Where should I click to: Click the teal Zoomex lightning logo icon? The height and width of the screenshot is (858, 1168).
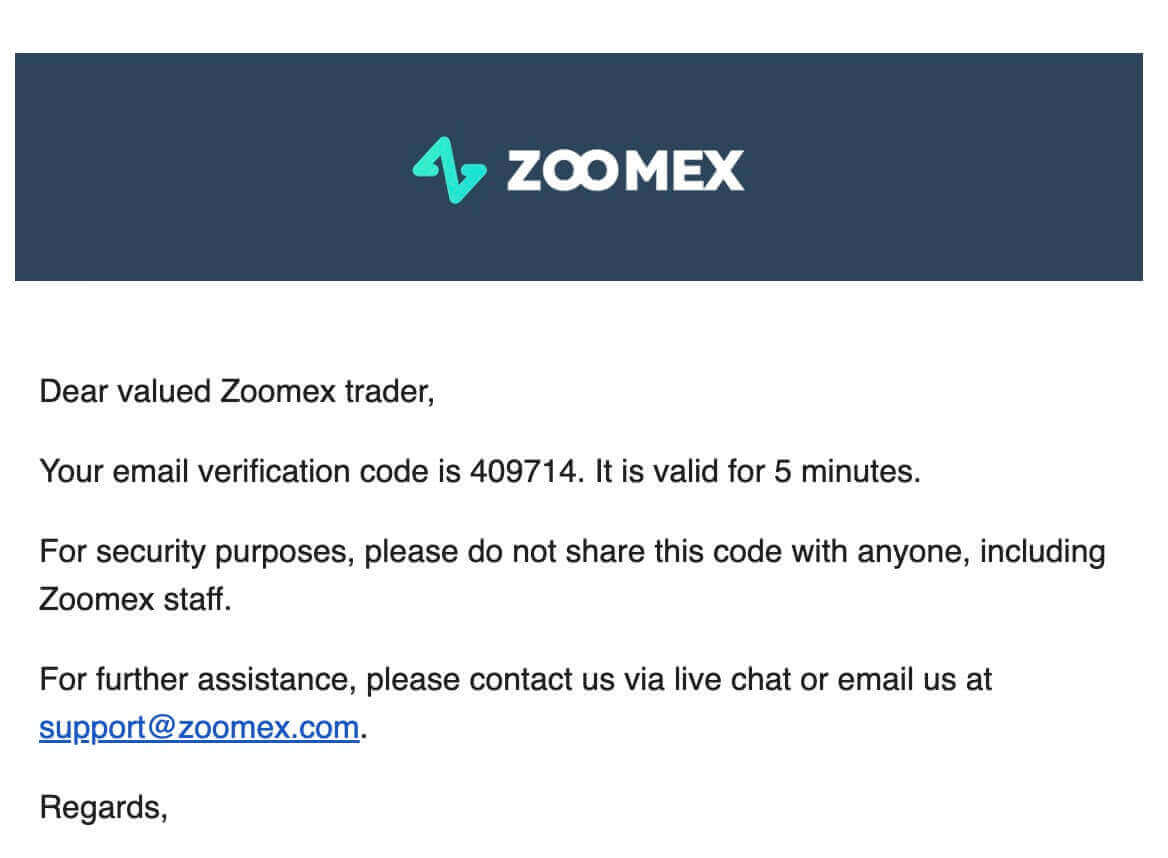449,170
